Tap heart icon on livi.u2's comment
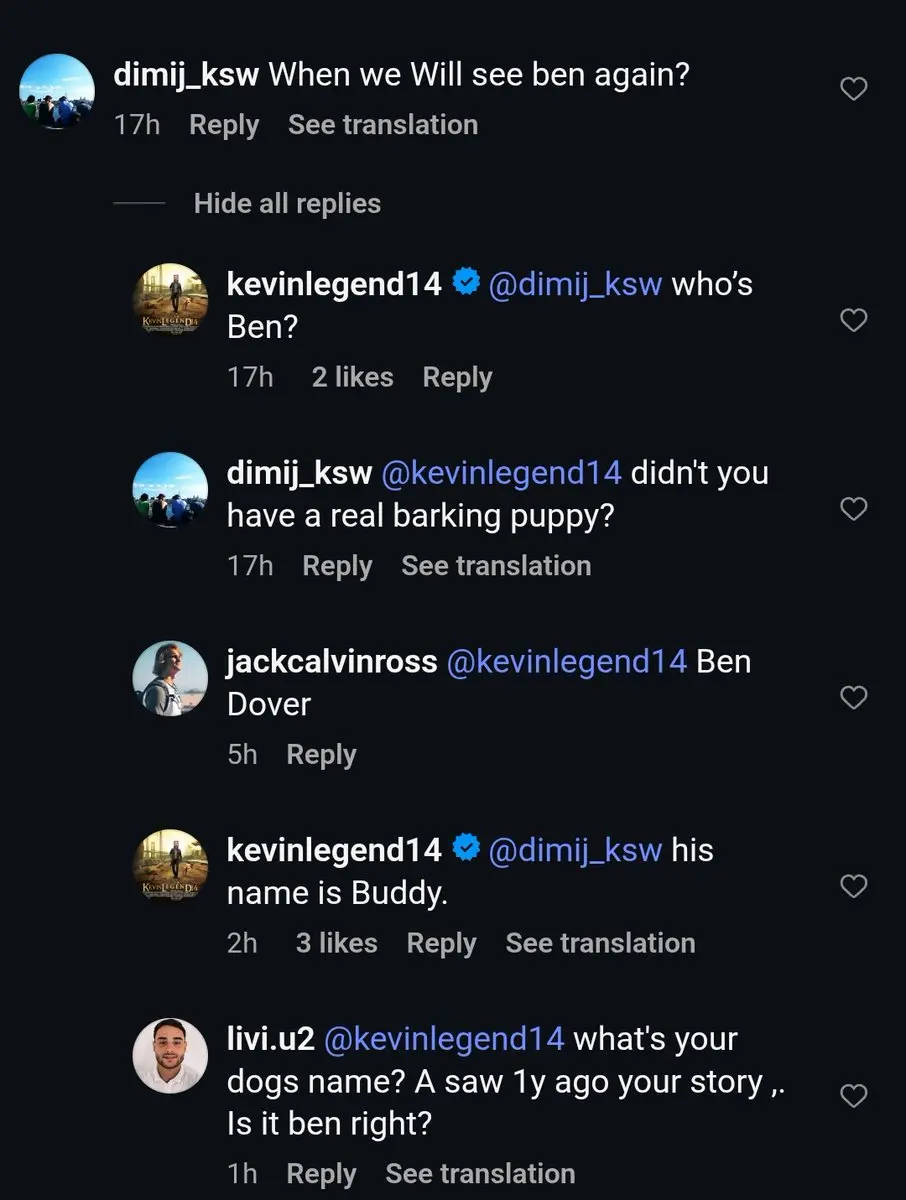This screenshot has height=1200, width=906. point(853,1096)
